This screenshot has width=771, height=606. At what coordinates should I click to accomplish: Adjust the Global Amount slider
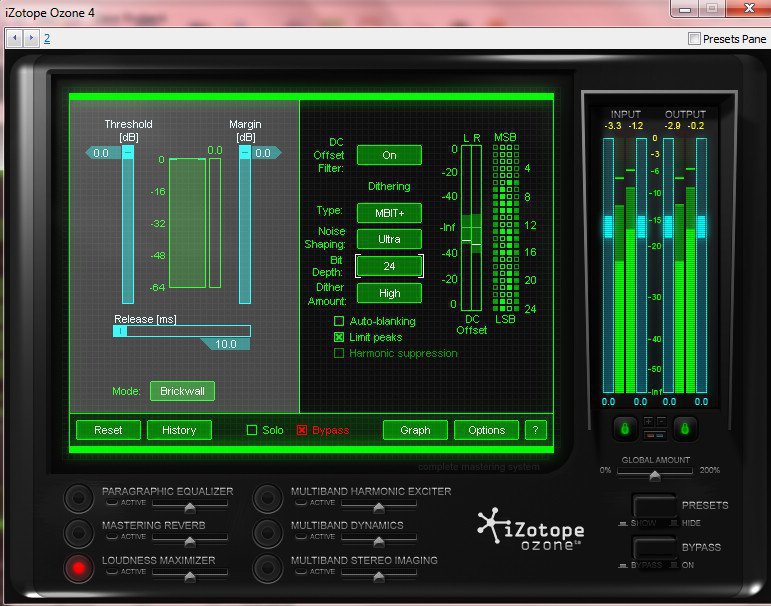654,473
